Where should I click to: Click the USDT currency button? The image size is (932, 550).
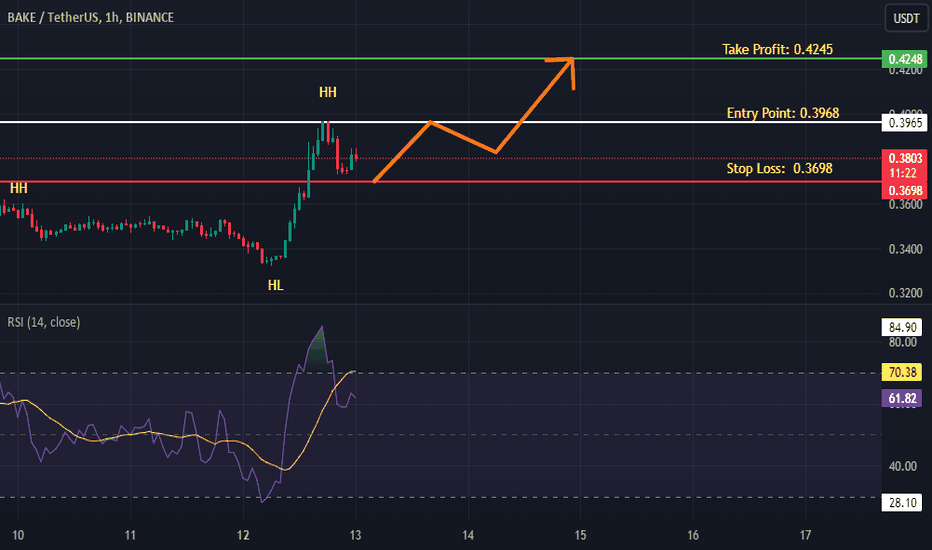point(906,18)
